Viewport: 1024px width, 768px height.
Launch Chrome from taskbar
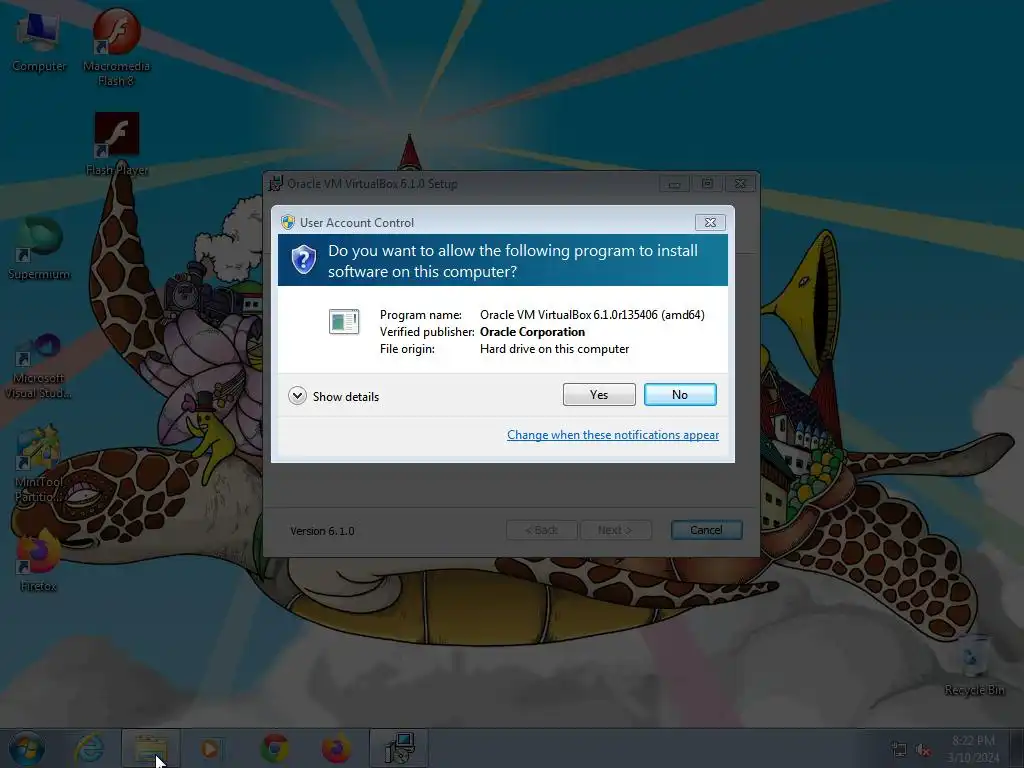(275, 748)
